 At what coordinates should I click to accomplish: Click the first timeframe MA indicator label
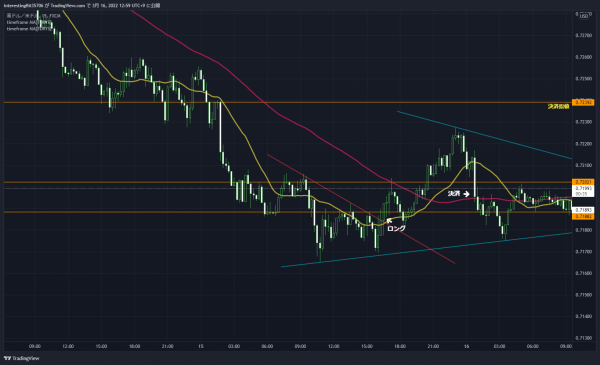[29, 23]
